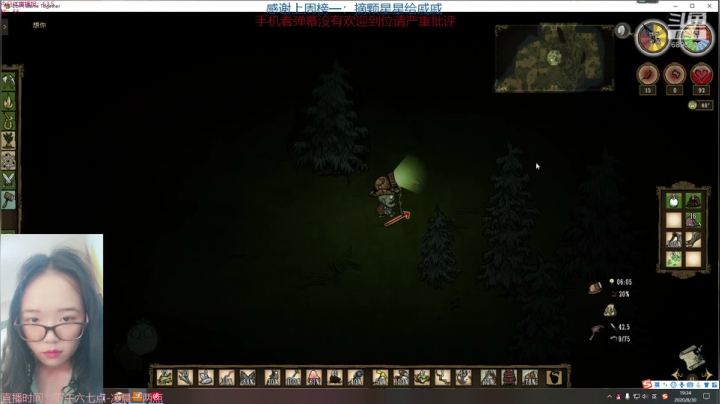Click the streamer webcam overlay

[x=52, y=314]
